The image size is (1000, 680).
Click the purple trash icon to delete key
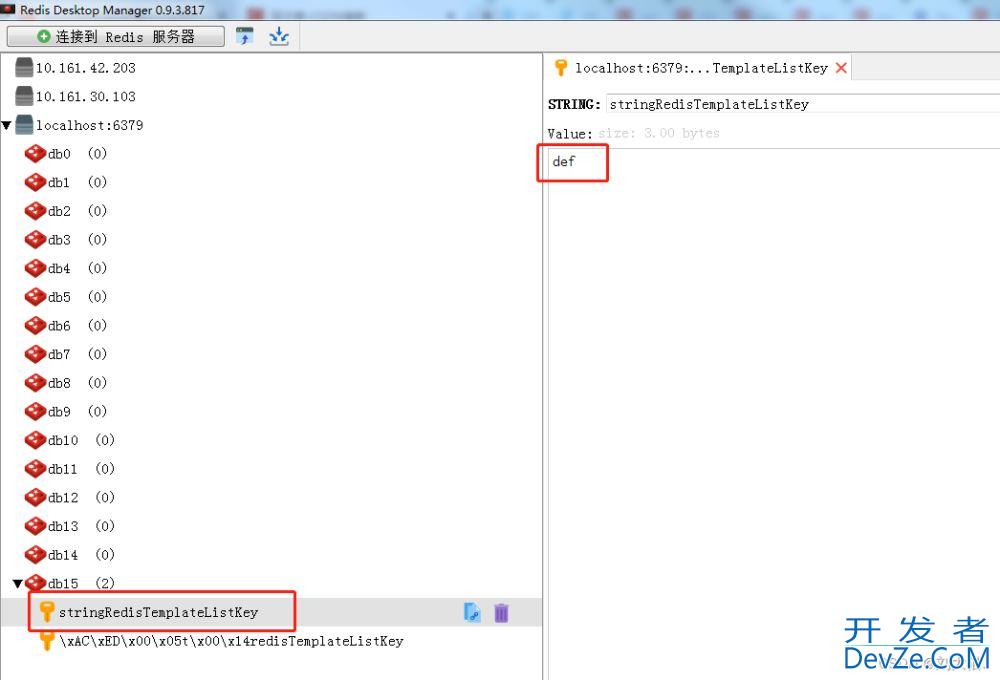501,612
